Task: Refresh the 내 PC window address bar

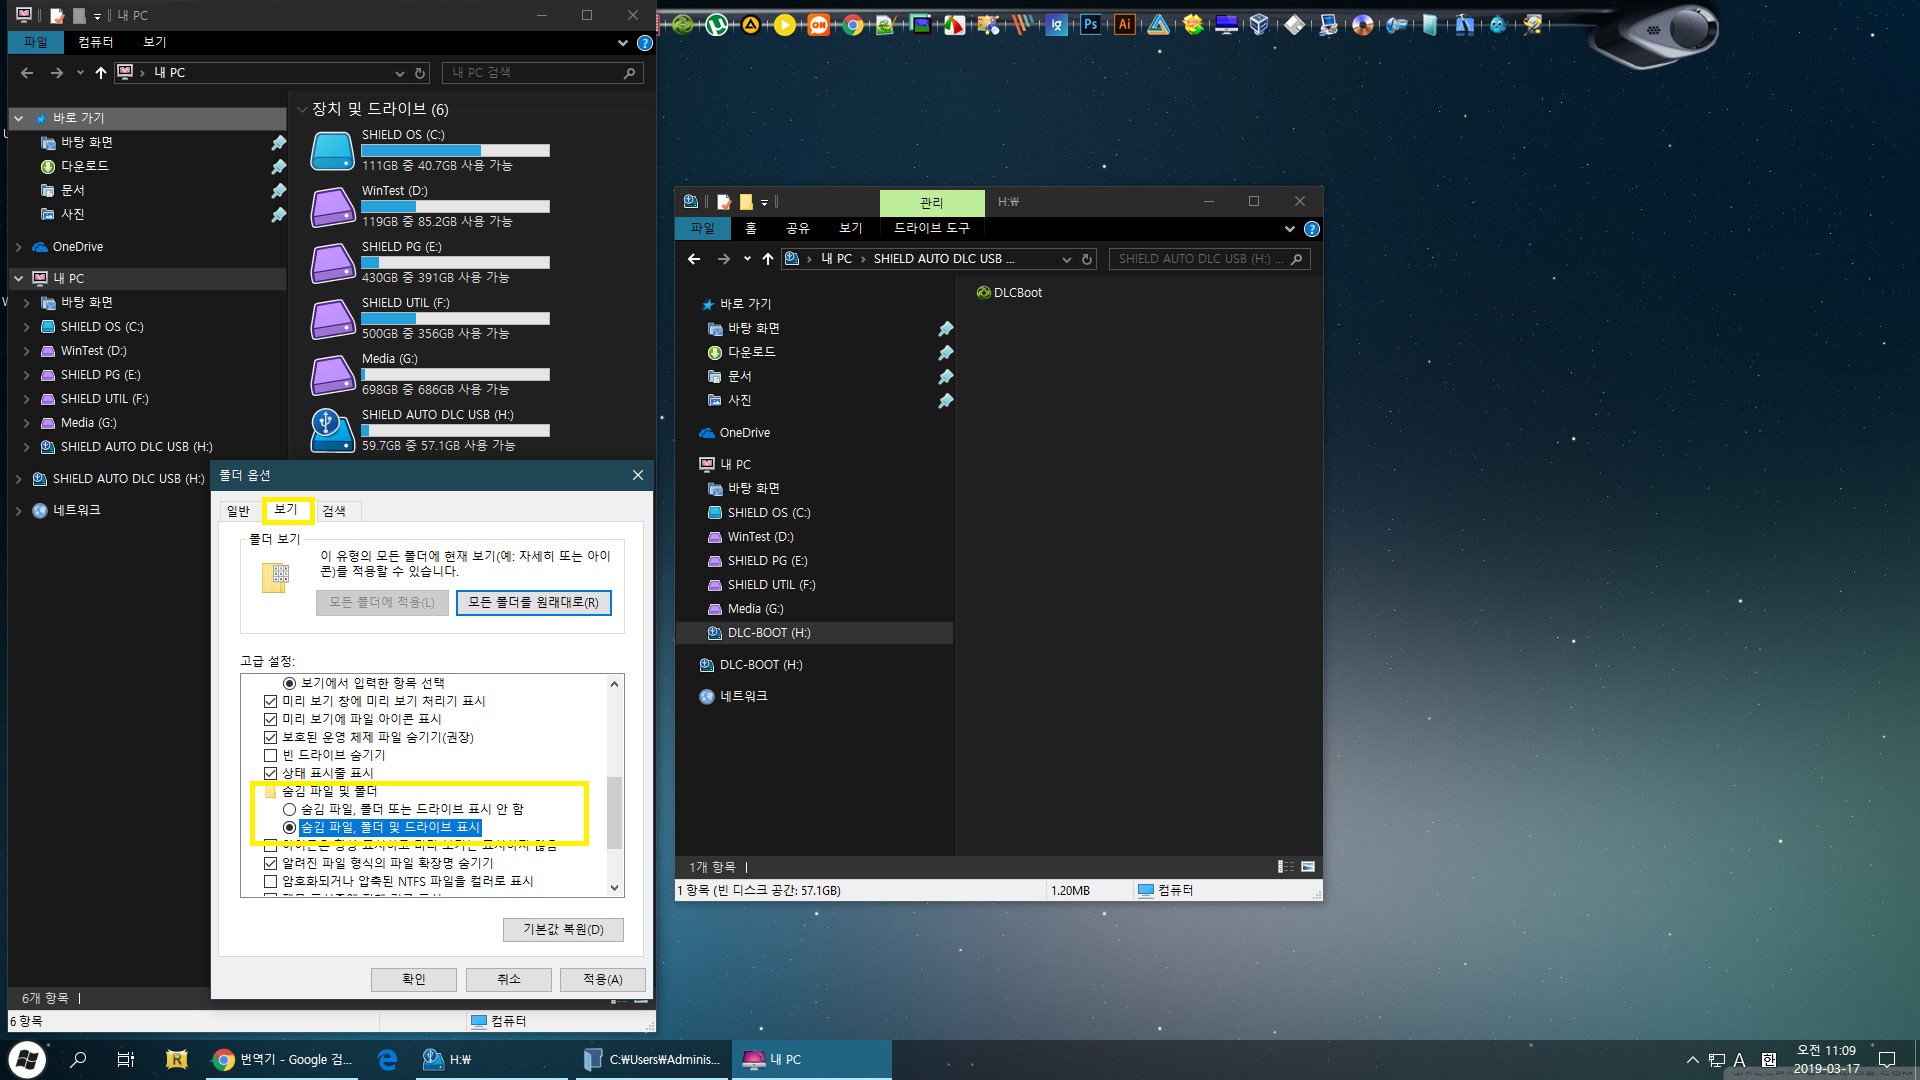Action: [420, 73]
